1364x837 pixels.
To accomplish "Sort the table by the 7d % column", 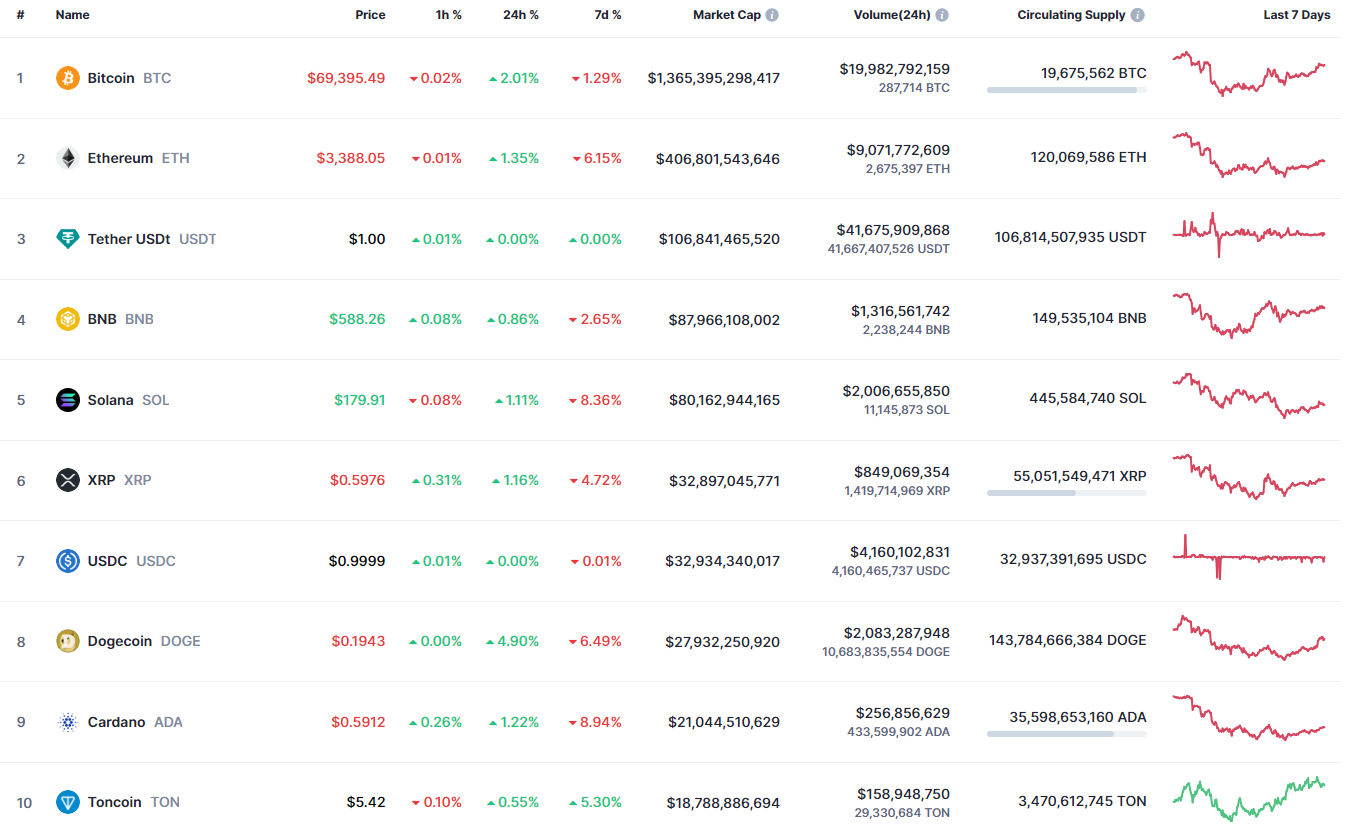I will (x=607, y=14).
